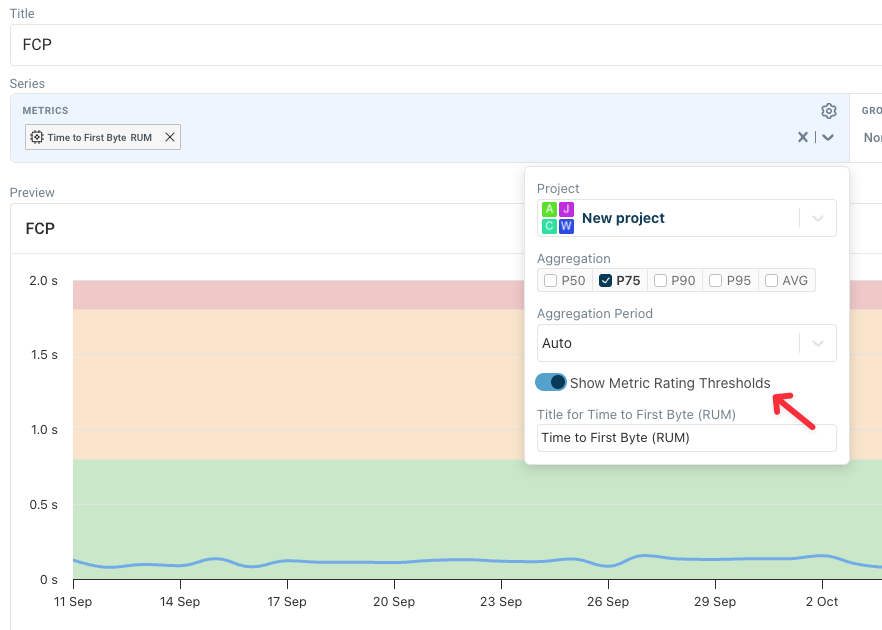
Task: Open Aggregation Period Auto dropdown
Action: (686, 343)
